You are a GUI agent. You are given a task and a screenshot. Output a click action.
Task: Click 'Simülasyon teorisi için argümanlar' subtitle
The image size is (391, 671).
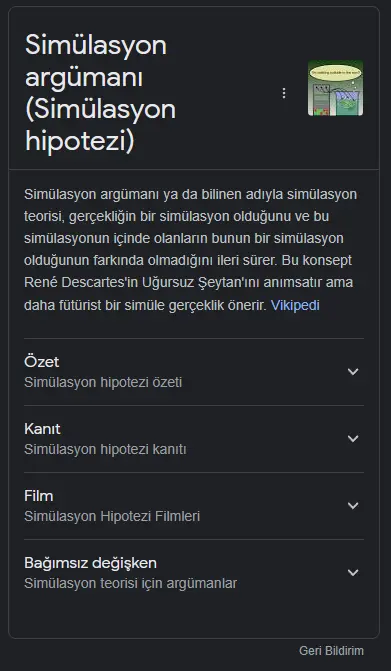[130, 583]
